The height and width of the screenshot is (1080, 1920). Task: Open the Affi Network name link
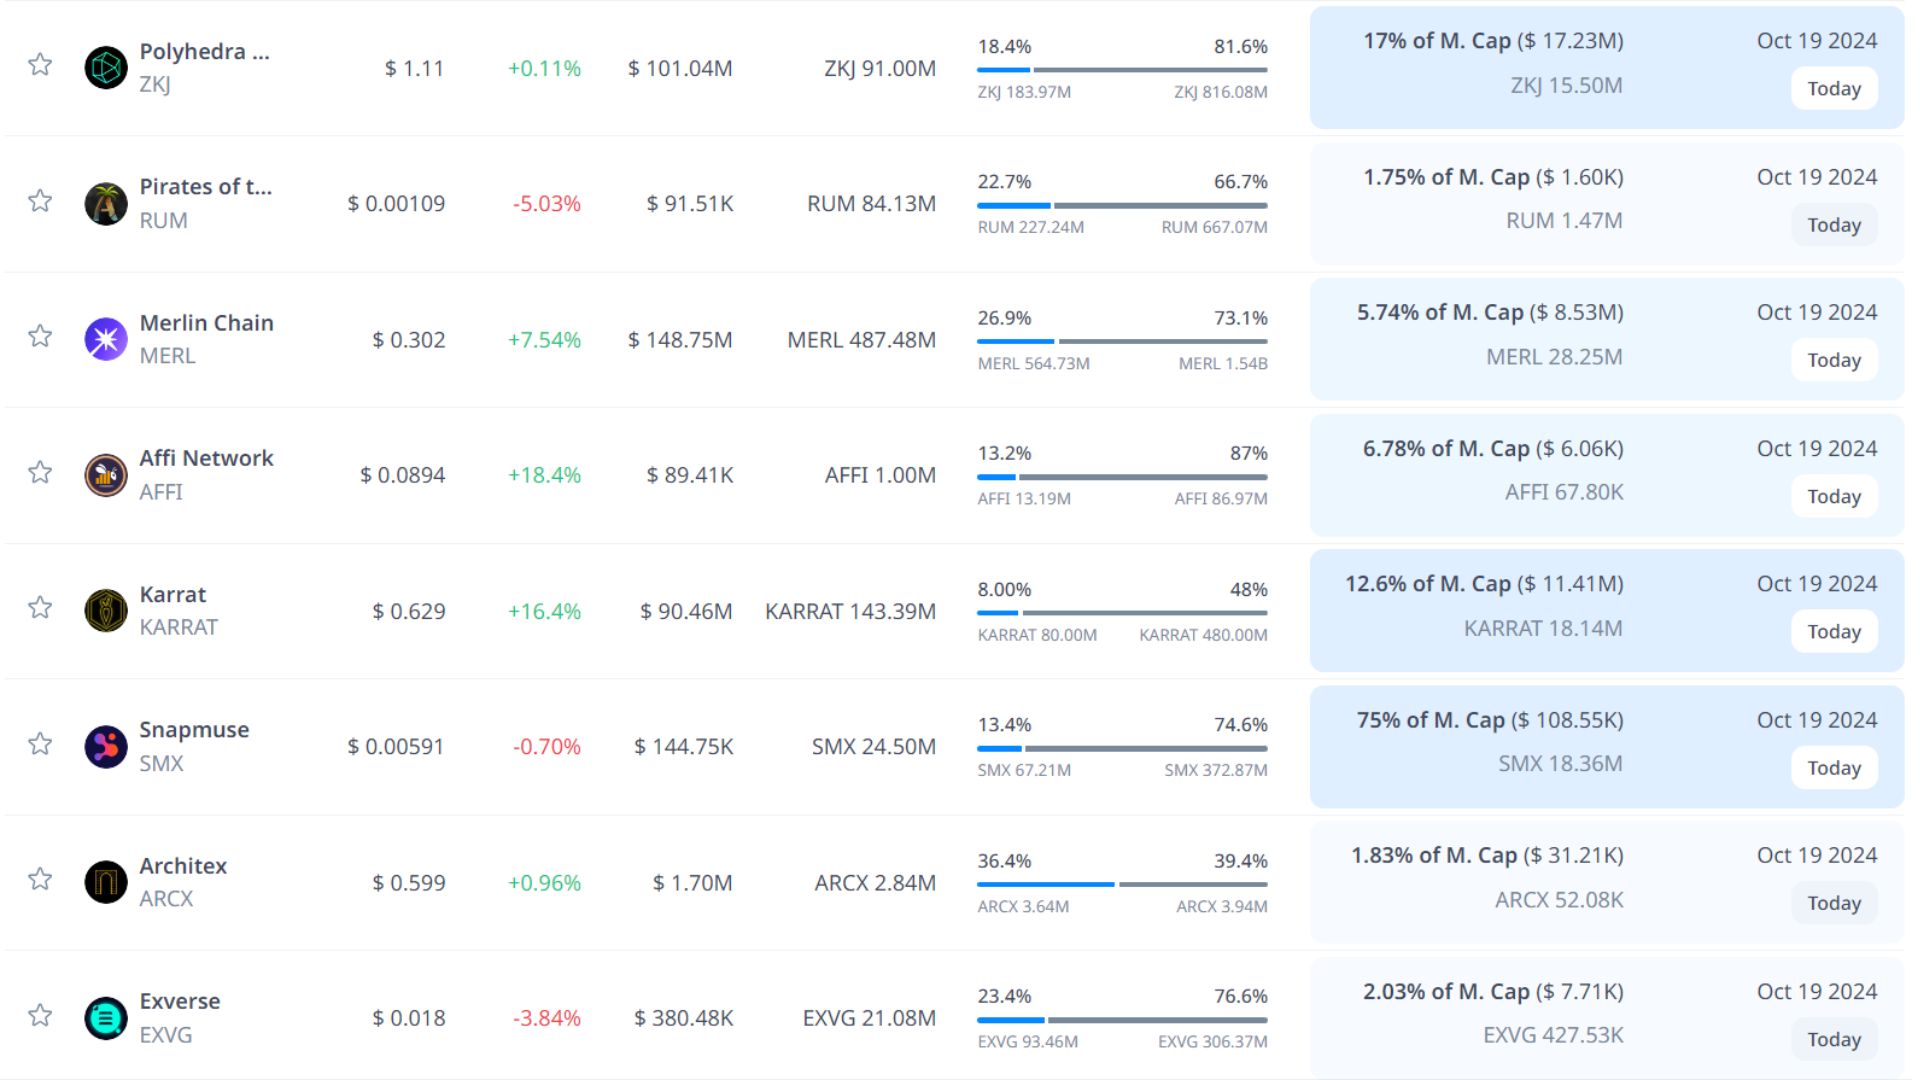tap(206, 458)
